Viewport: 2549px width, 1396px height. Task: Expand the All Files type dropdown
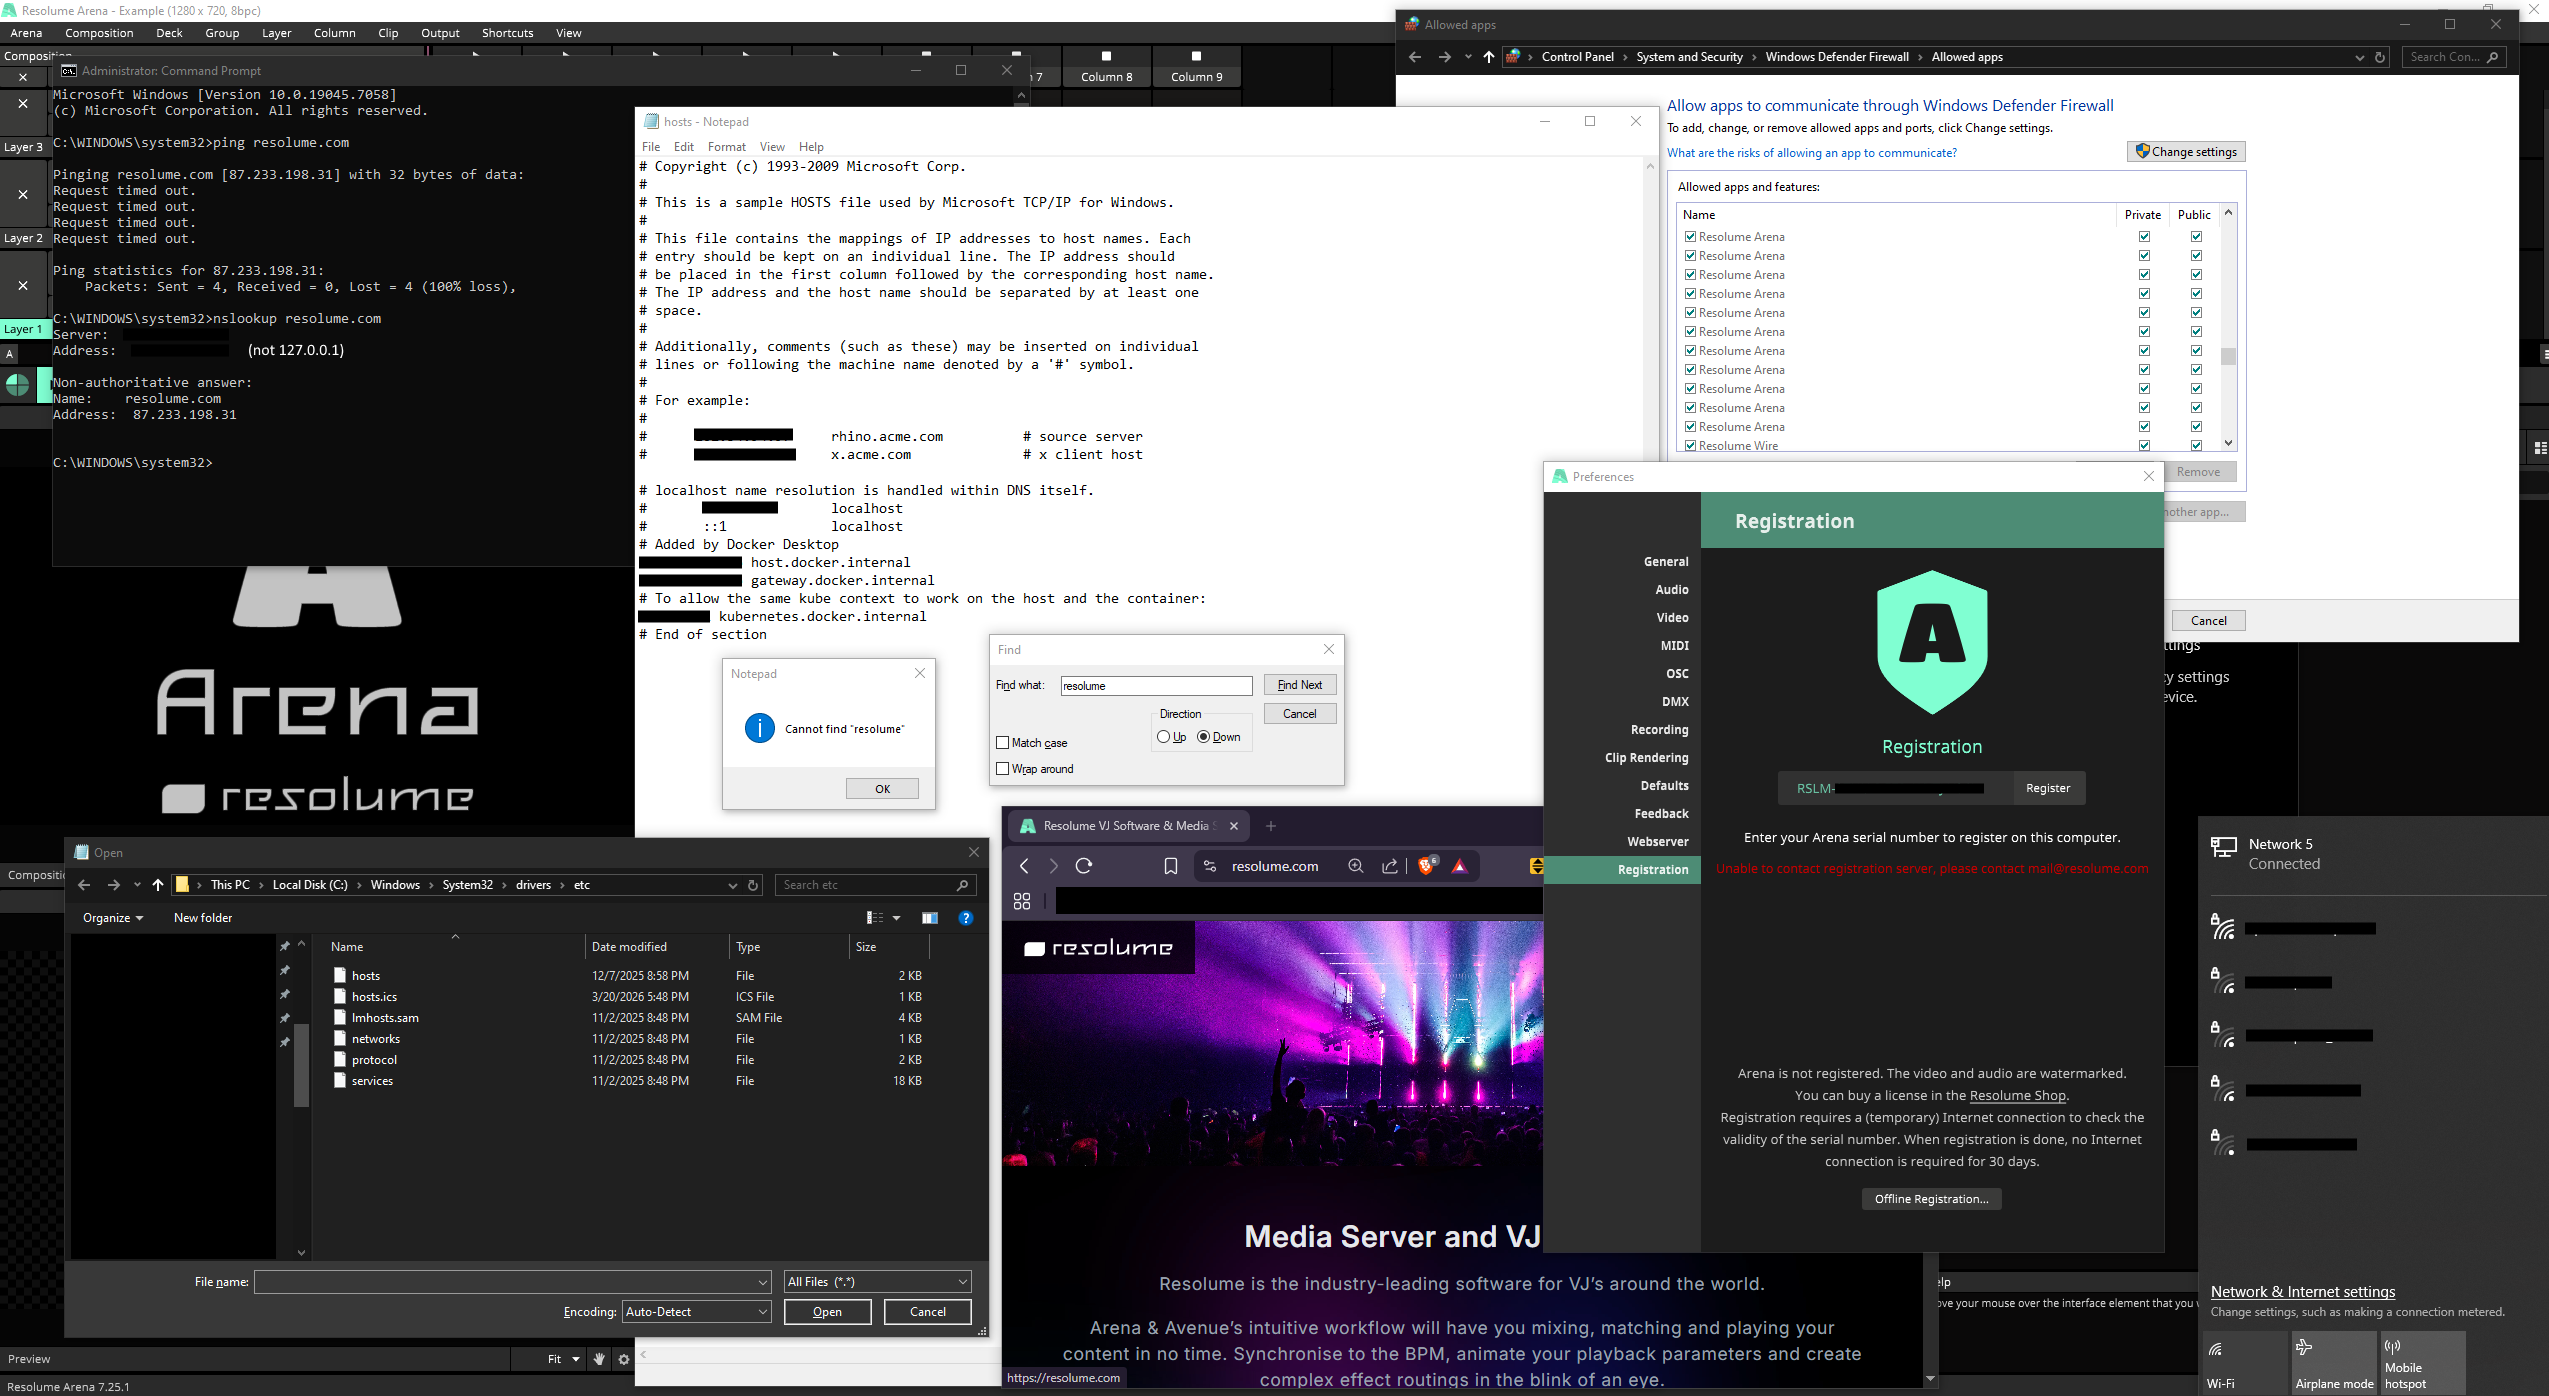point(877,1282)
